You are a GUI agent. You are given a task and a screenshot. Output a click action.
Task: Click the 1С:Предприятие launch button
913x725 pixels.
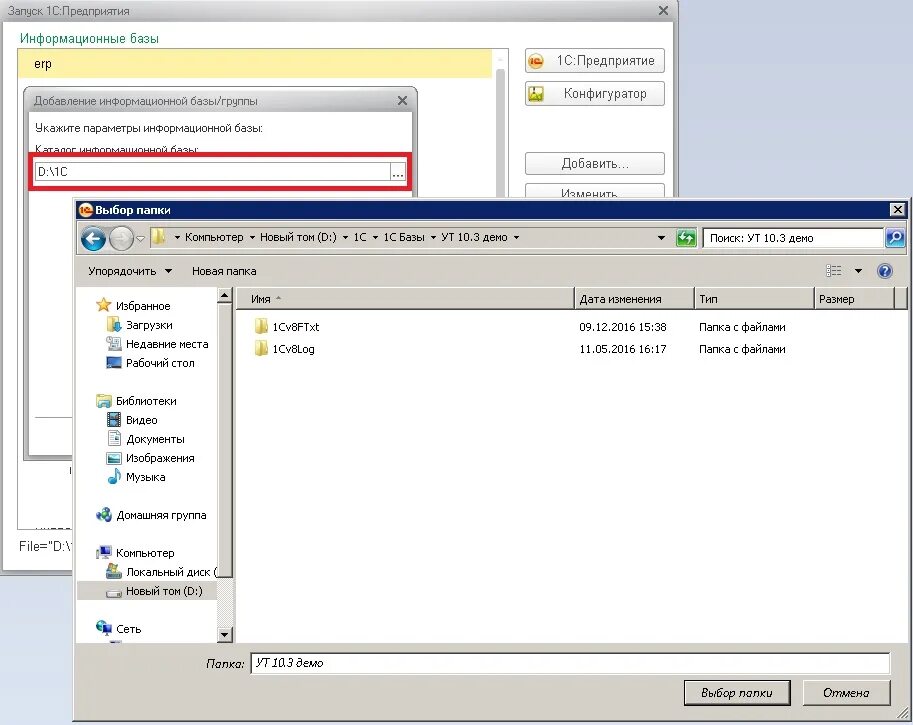tap(594, 61)
